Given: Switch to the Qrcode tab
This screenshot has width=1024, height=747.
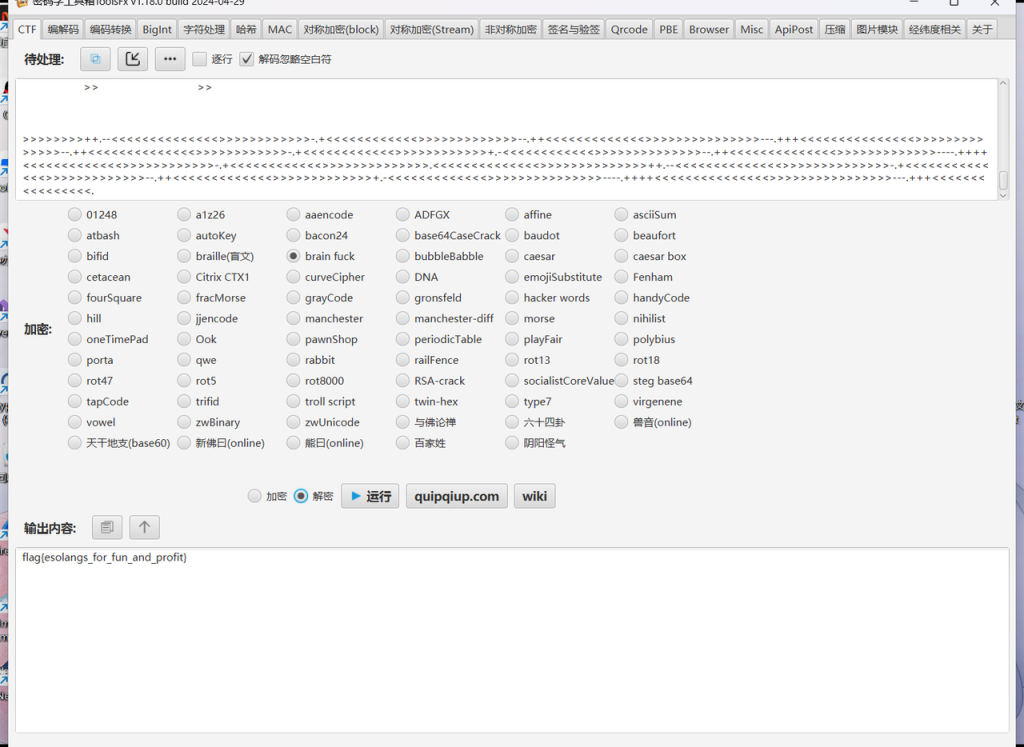Looking at the screenshot, I should pyautogui.click(x=629, y=29).
